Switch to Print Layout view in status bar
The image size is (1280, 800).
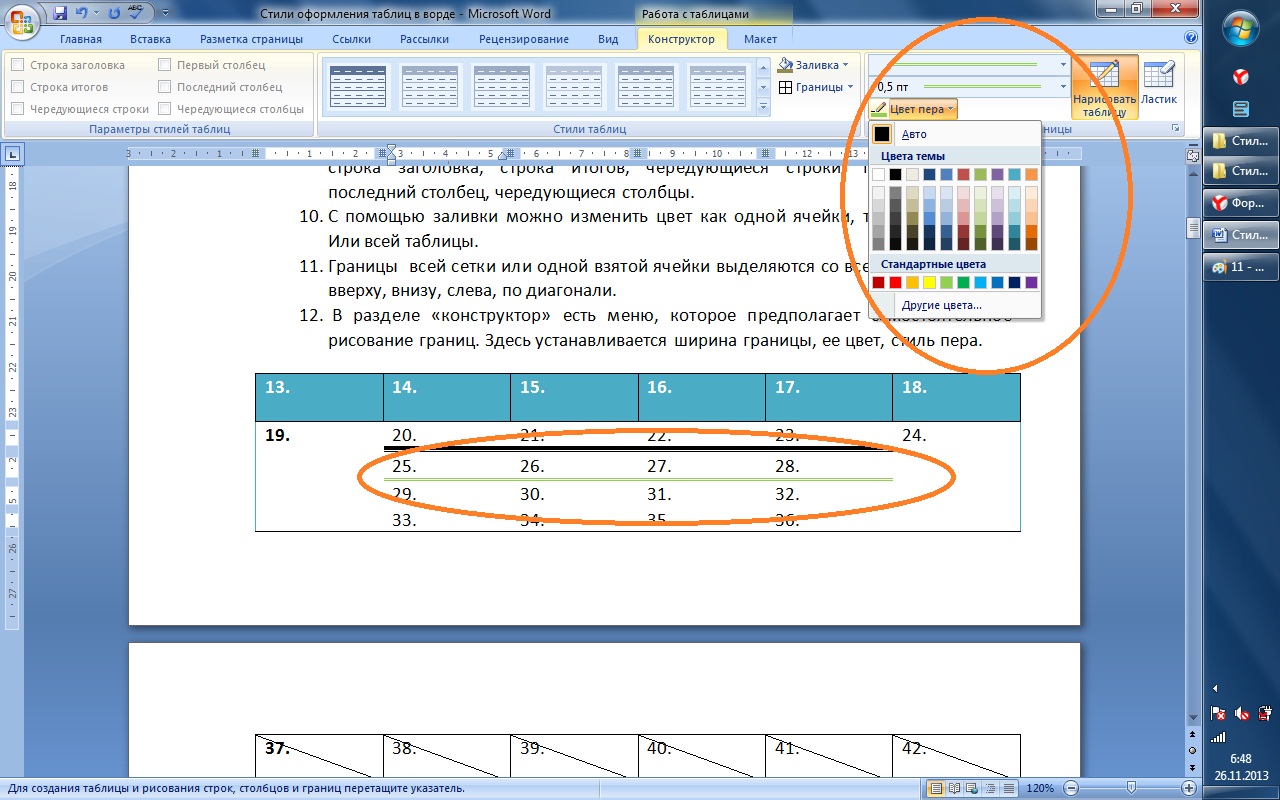pos(937,788)
